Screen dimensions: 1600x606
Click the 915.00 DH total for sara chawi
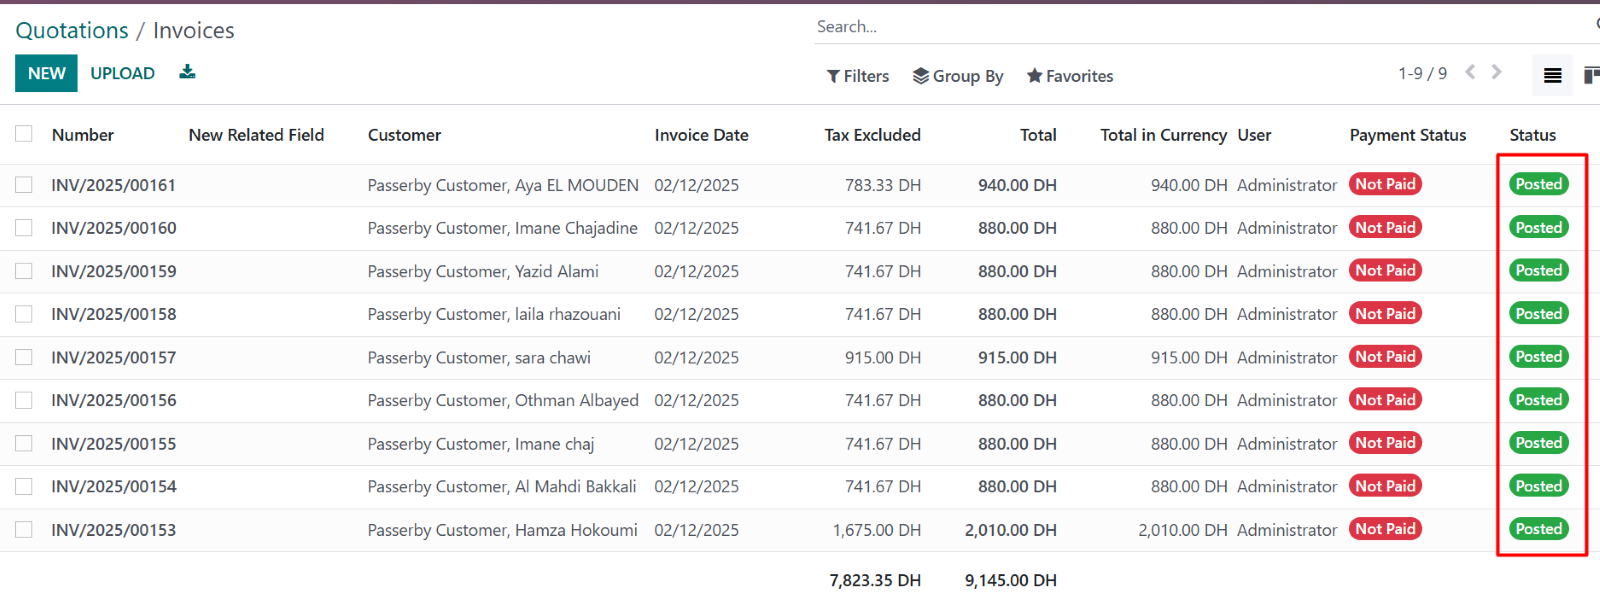click(x=1017, y=357)
